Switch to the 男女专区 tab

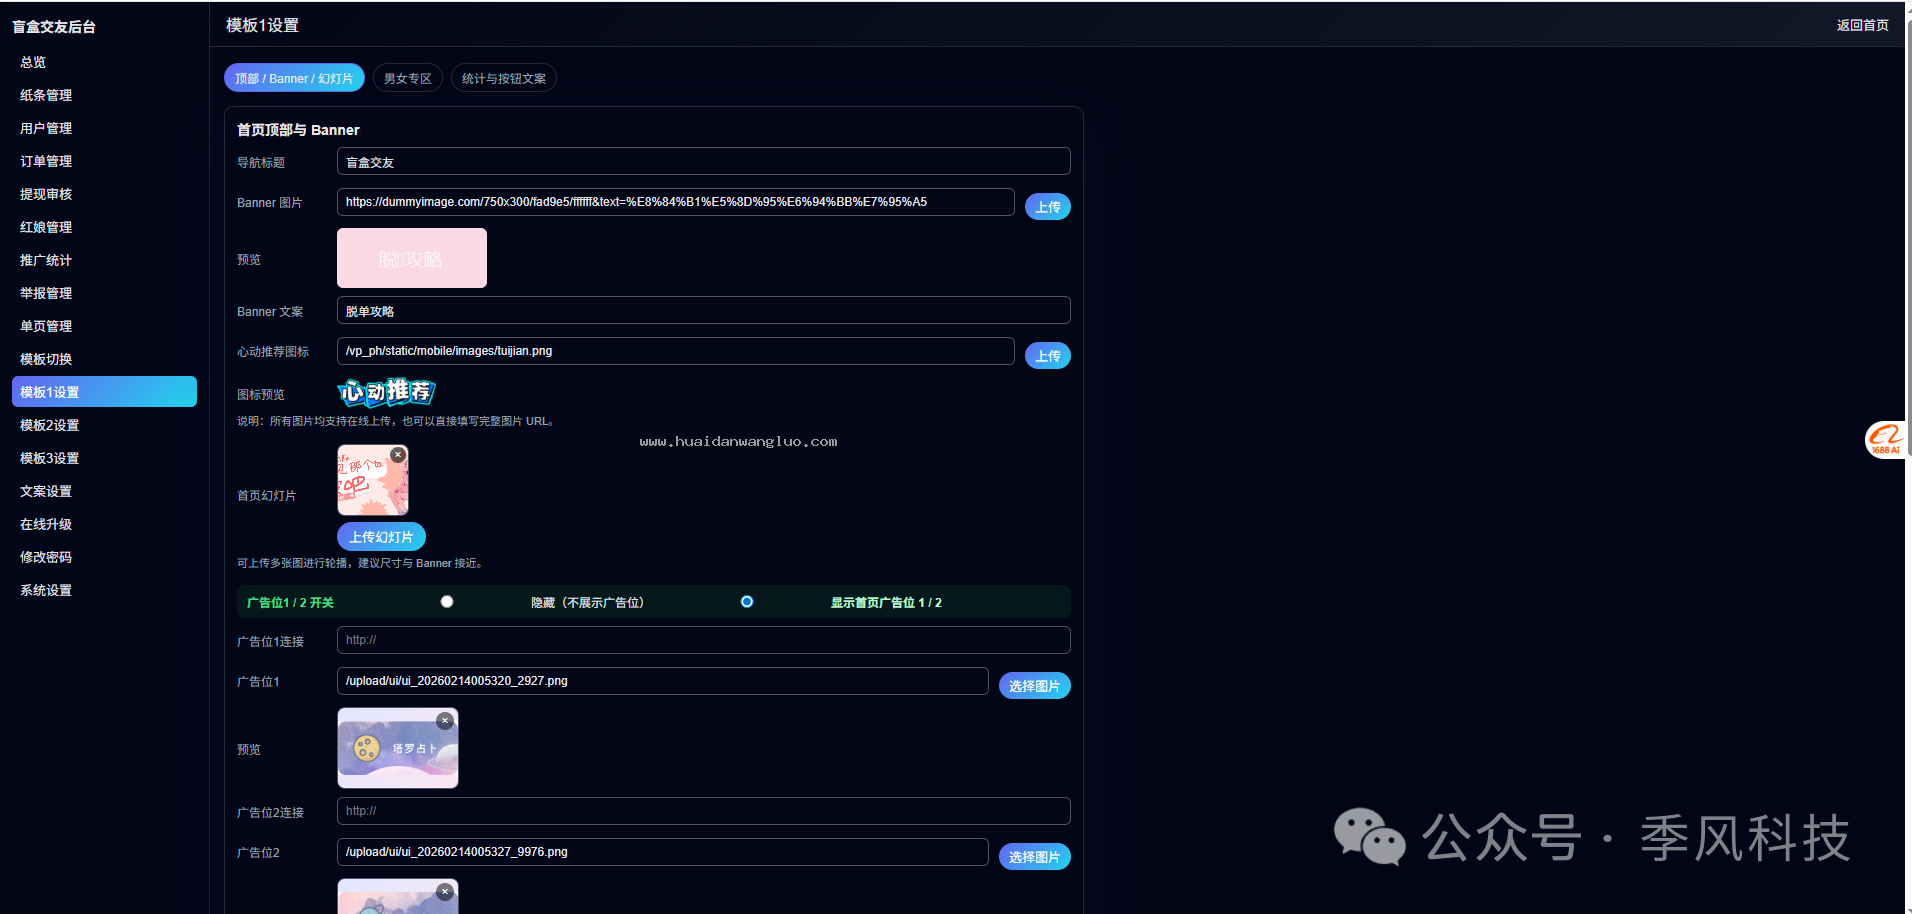coord(408,78)
